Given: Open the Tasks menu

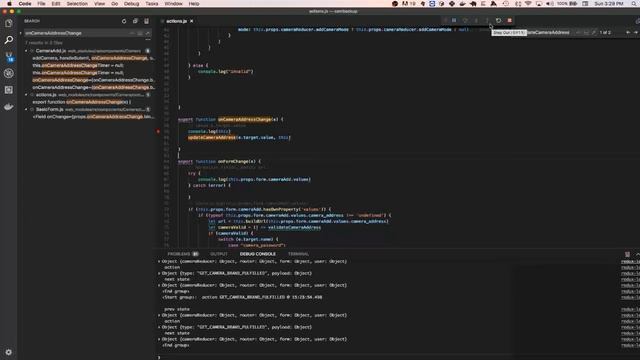Looking at the screenshot, I should click(152, 4).
